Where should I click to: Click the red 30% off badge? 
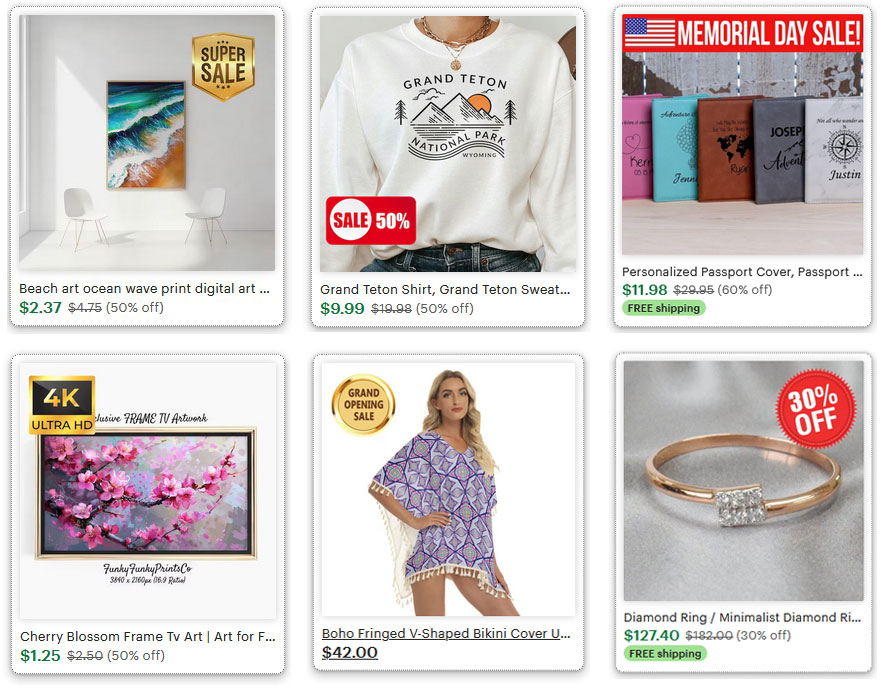click(816, 409)
